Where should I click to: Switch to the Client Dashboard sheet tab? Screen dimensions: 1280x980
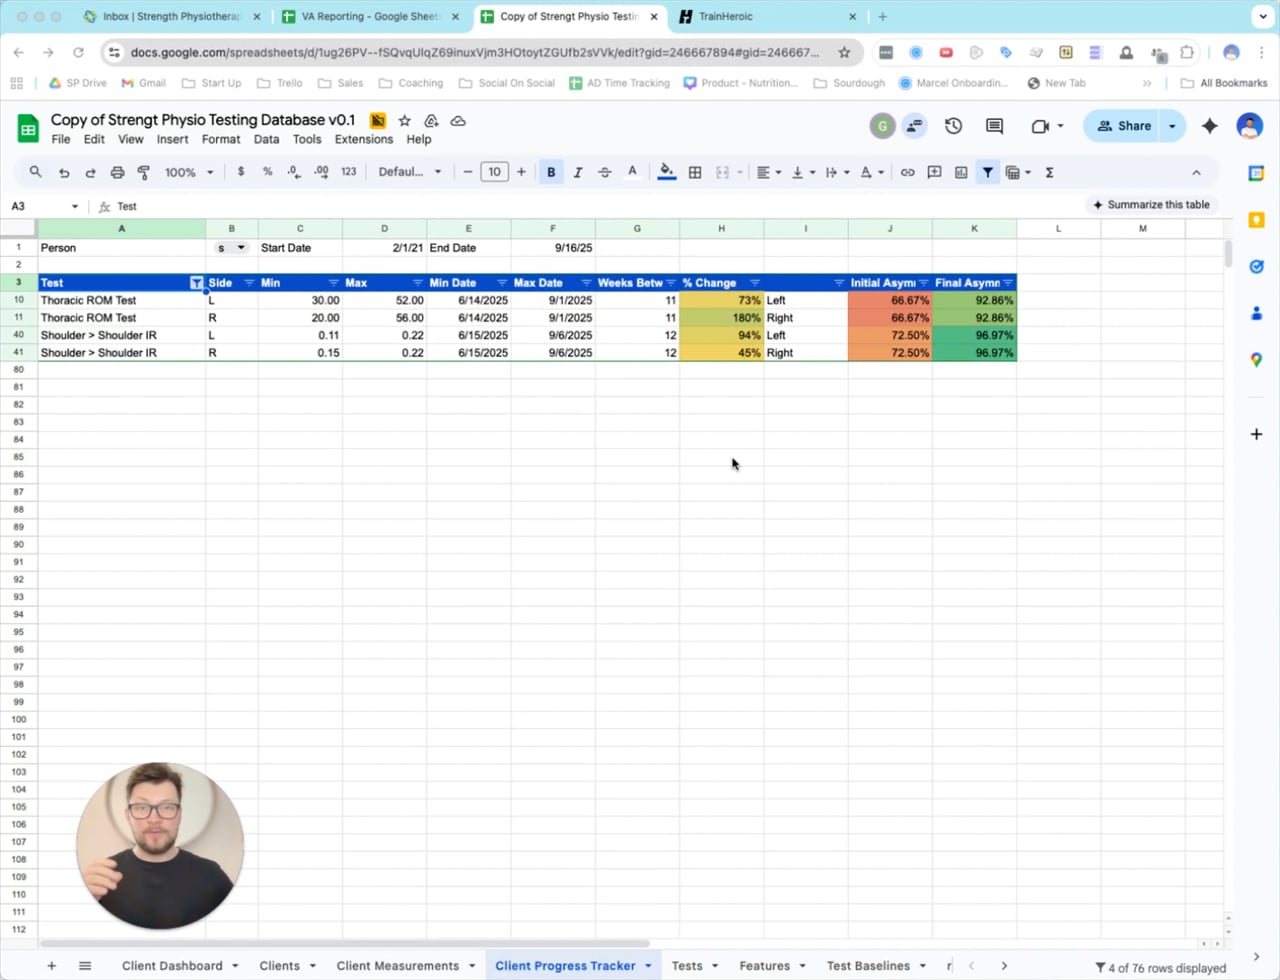(172, 966)
